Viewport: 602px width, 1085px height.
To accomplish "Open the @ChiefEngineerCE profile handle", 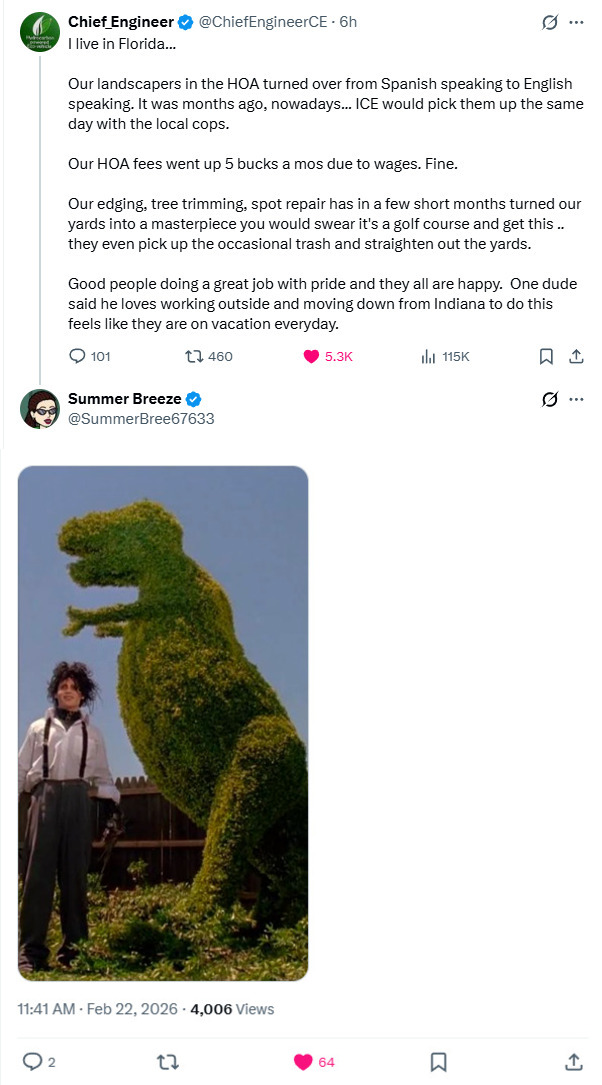I will tap(267, 22).
